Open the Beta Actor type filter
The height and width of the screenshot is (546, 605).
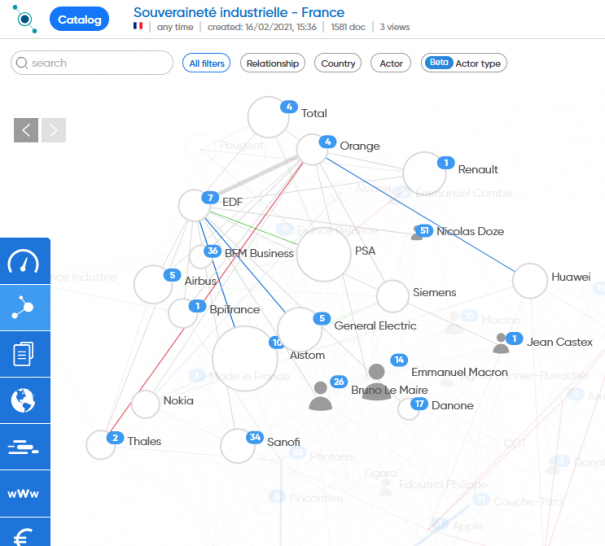click(464, 63)
